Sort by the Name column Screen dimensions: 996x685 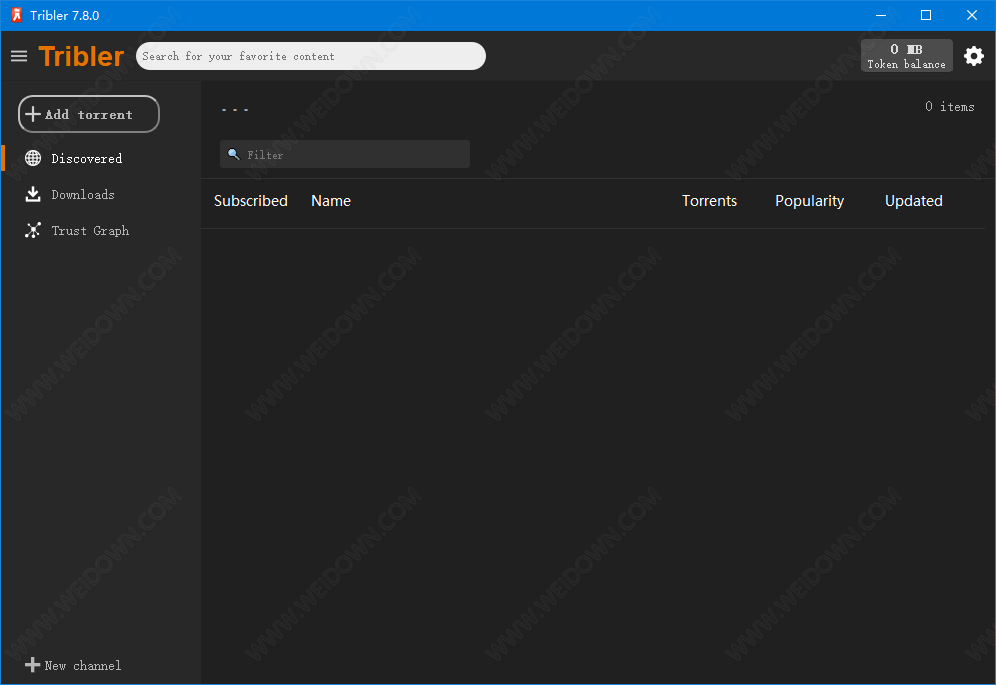pos(331,201)
